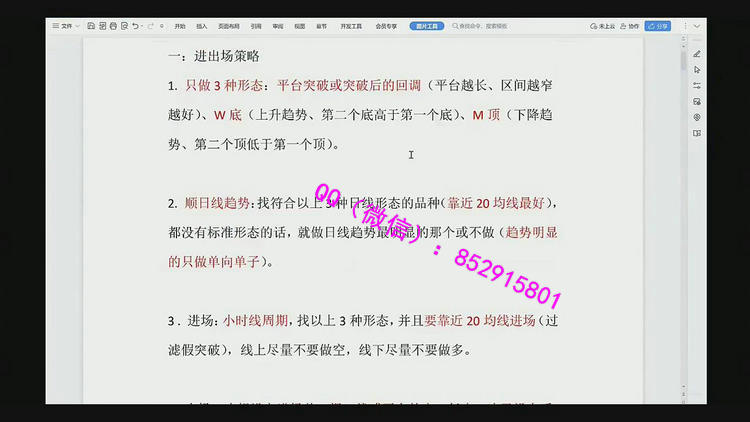Viewport: 750px width, 422px height.
Task: Expand the quick access toolbar customize arrow
Action: (x=161, y=25)
